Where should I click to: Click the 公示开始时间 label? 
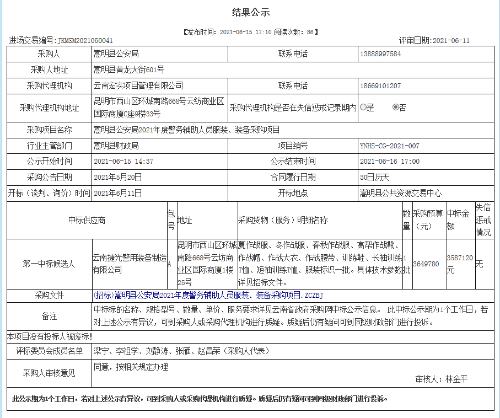[x=49, y=161]
